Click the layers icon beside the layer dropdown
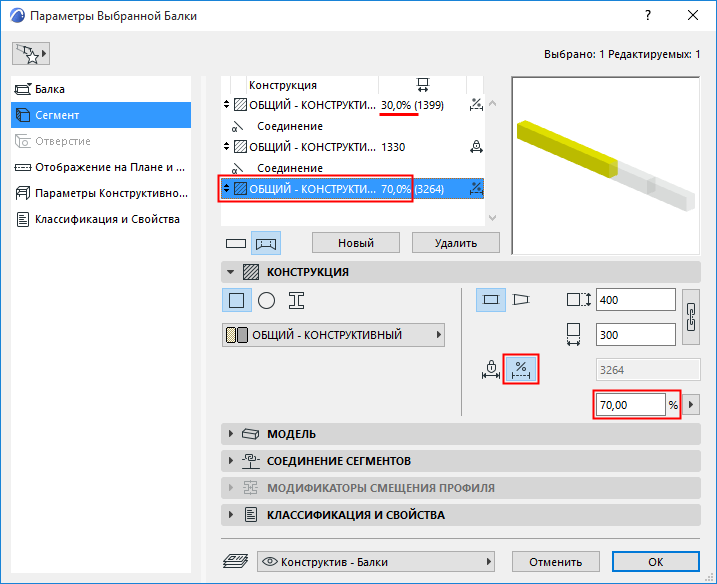 [x=235, y=561]
